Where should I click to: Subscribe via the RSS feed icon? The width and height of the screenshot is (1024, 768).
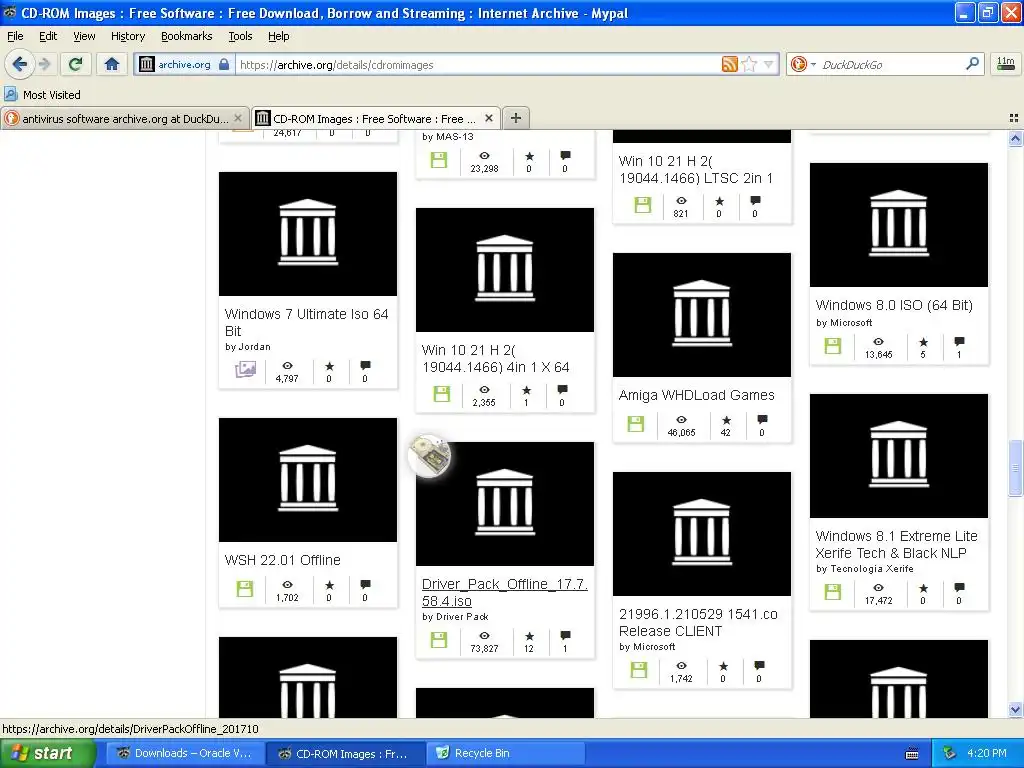[x=729, y=64]
